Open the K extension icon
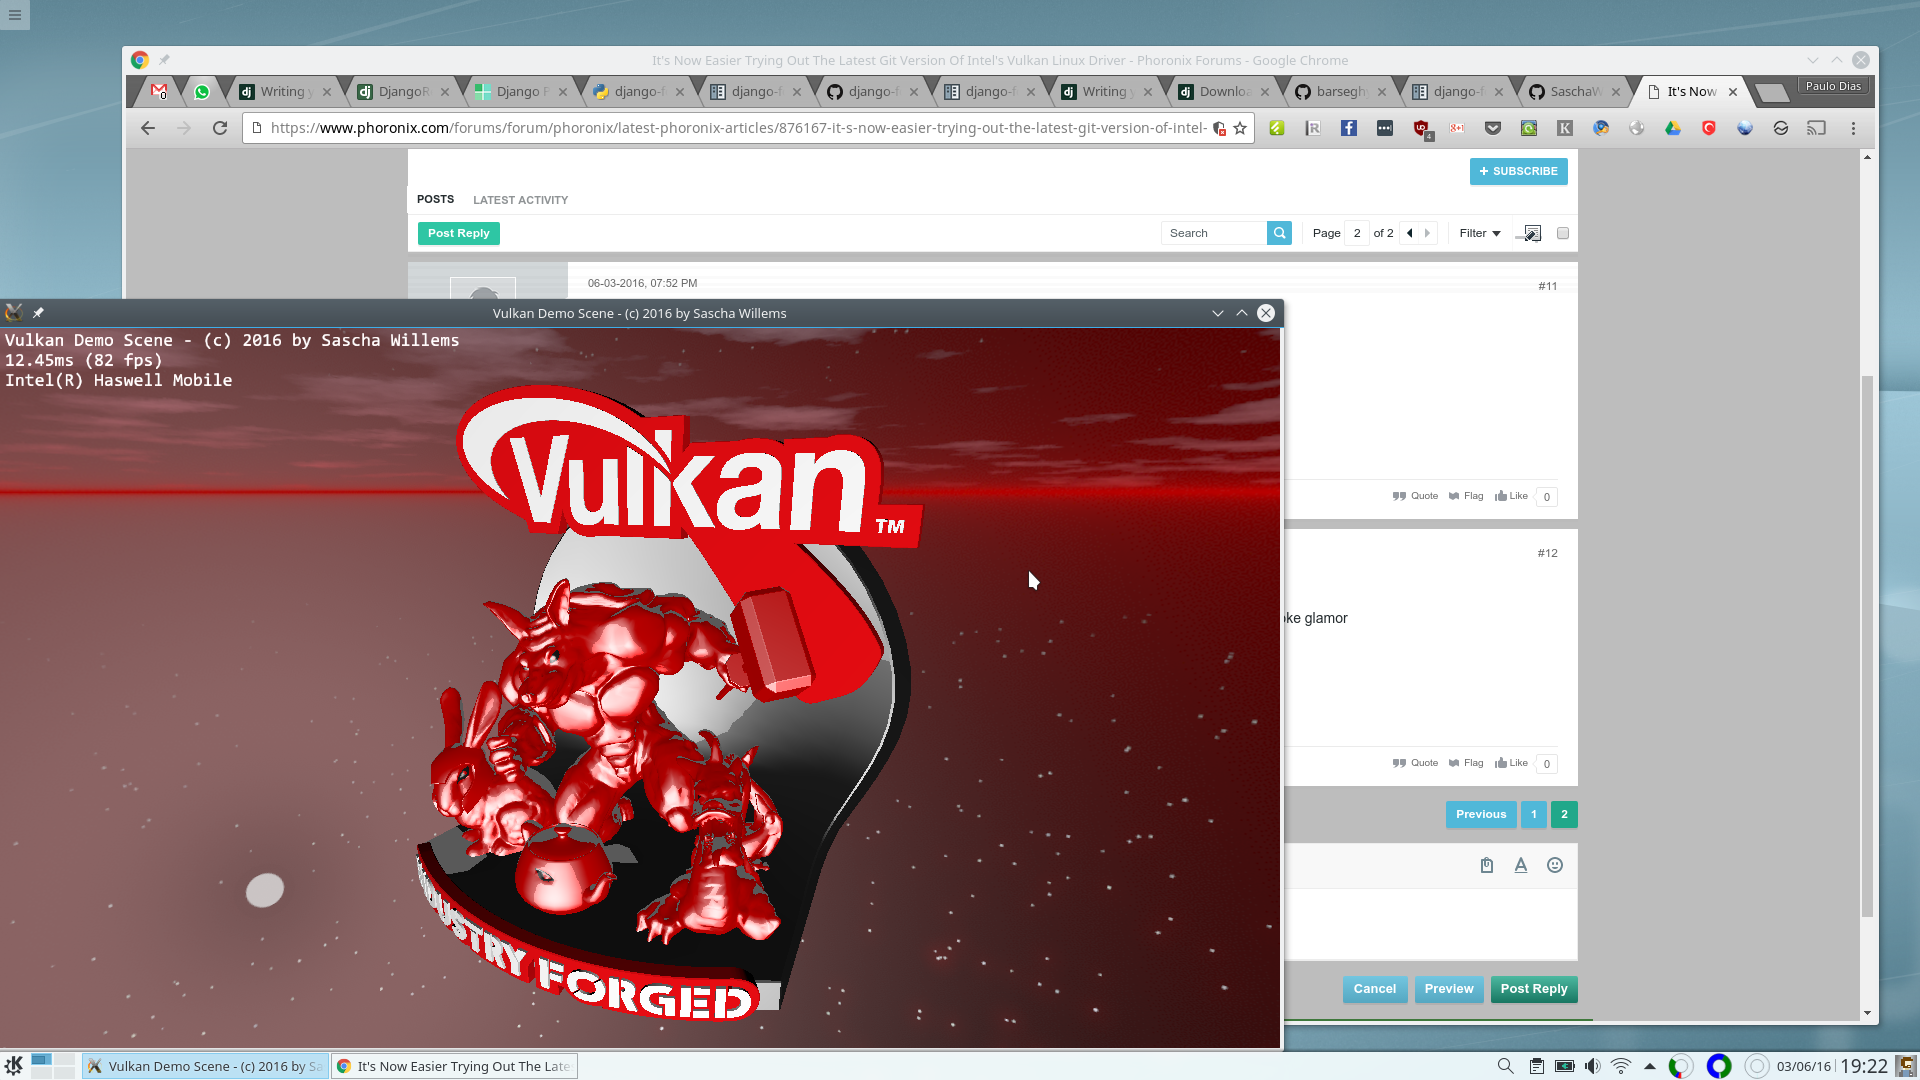Image resolution: width=1920 pixels, height=1080 pixels. pos(1565,128)
